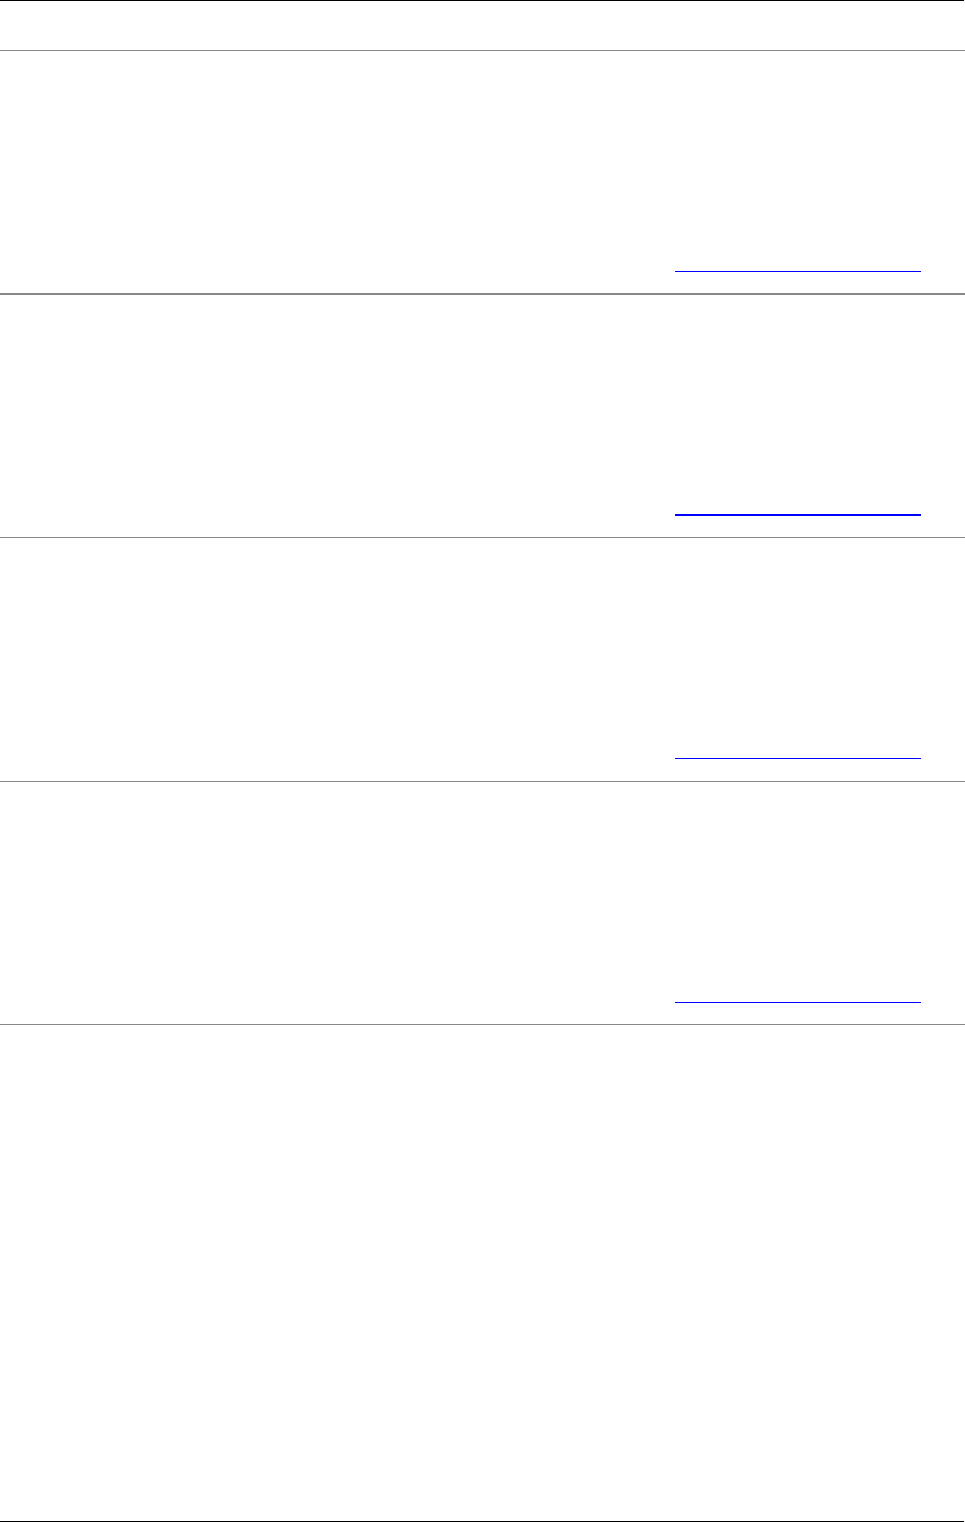Image resolution: width=965 pixels, height=1522 pixels.
Task: Click empty space above the second row's link
Action: coord(797,400)
